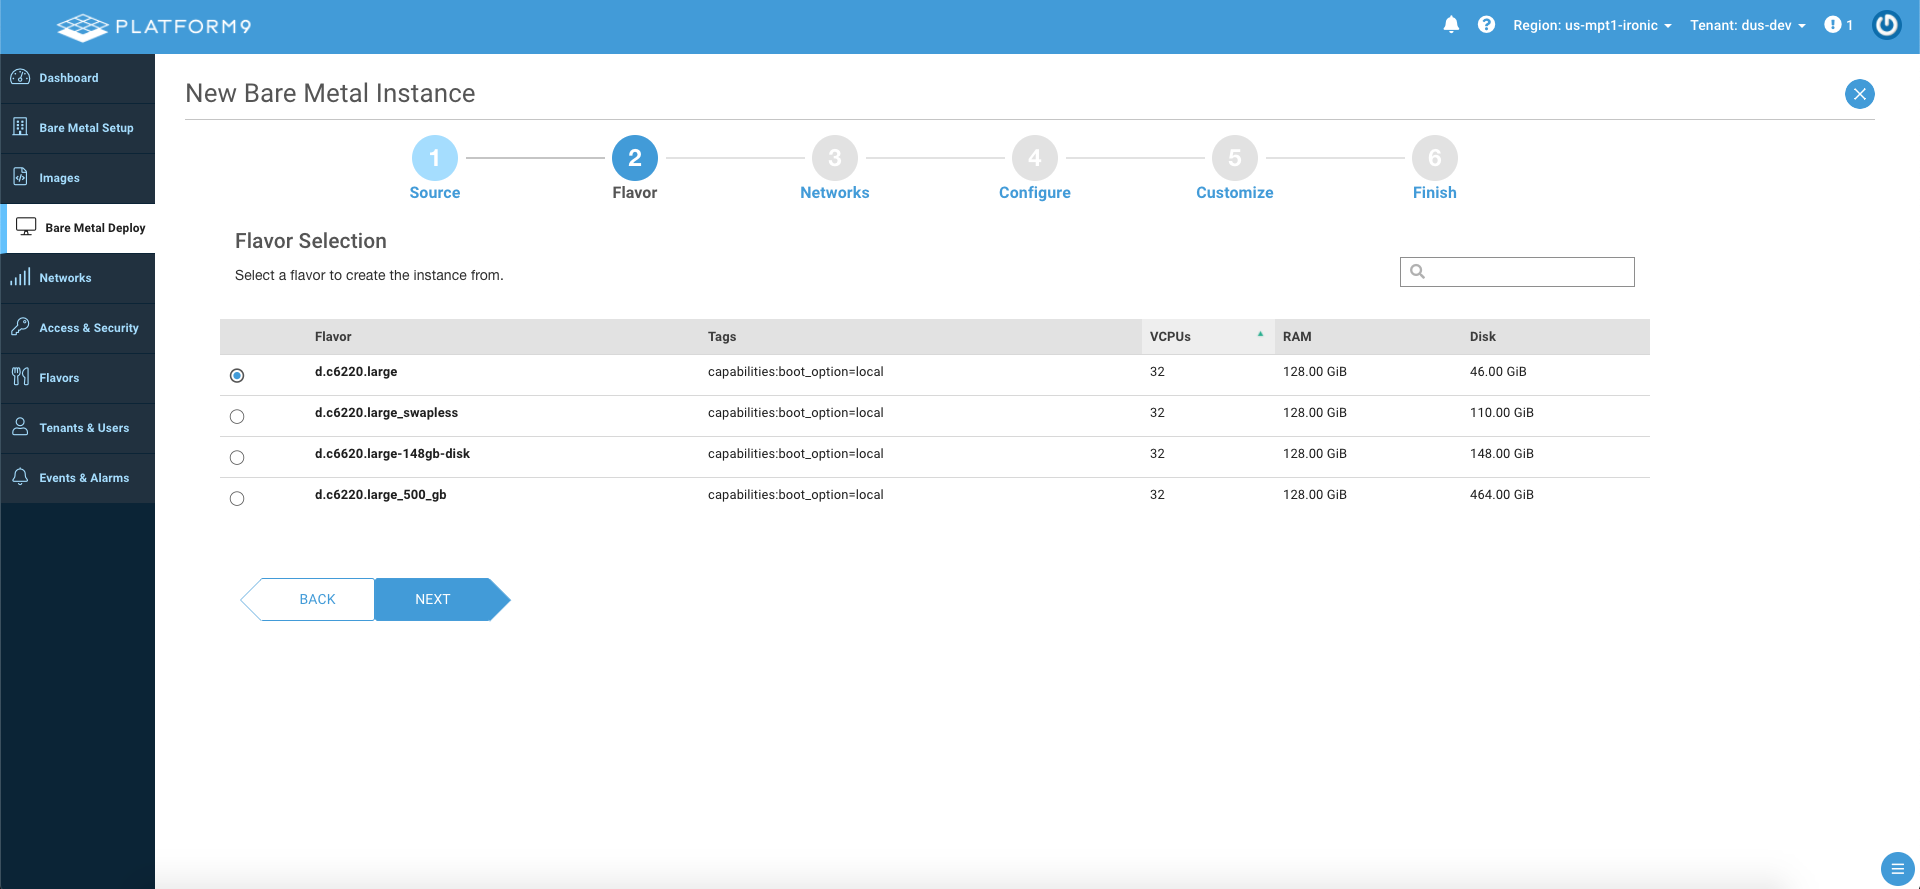The height and width of the screenshot is (889, 1920).
Task: Click the step 6 Finish circle
Action: point(1435,158)
